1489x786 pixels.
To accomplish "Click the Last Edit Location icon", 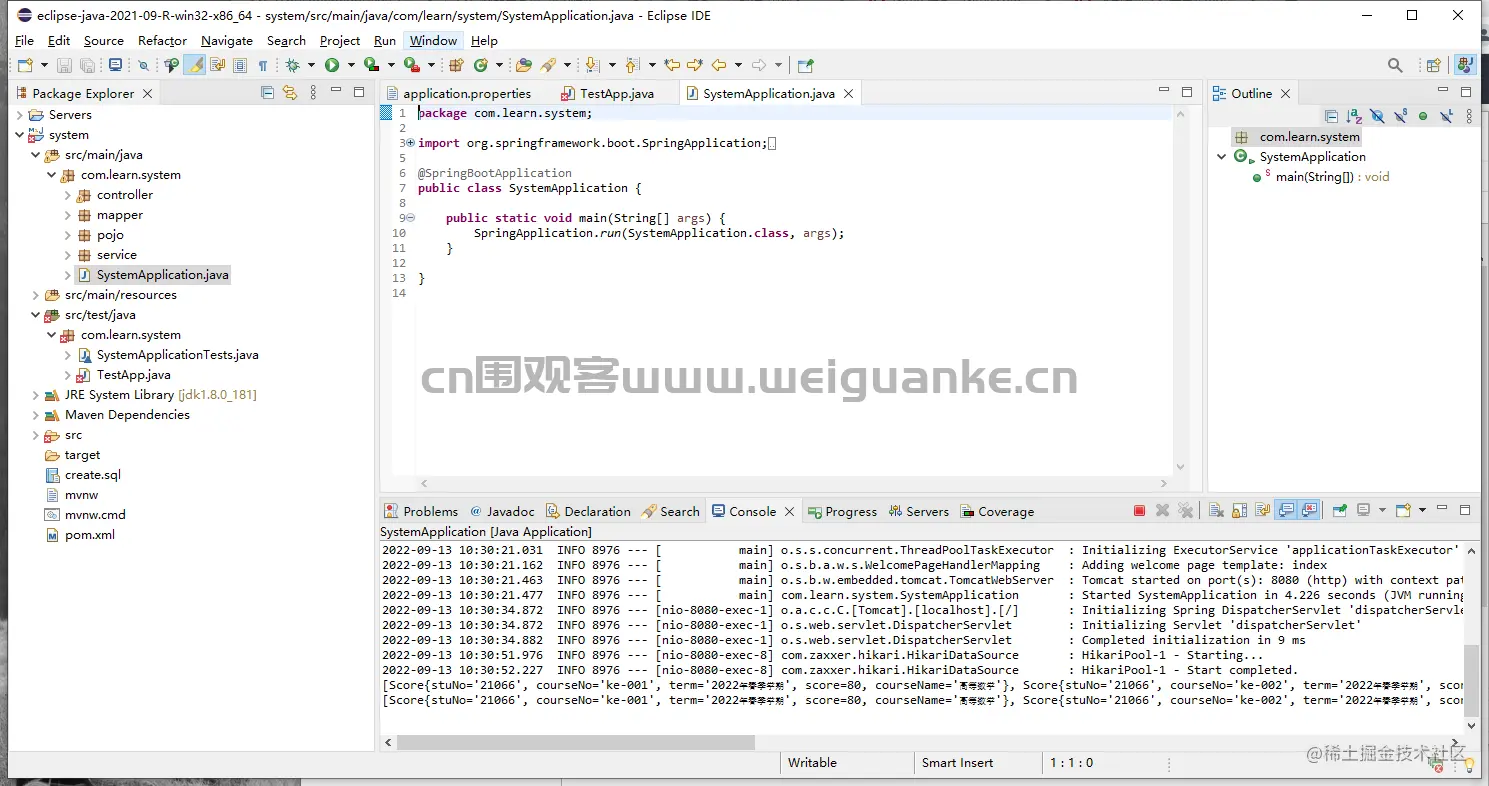I will coord(672,65).
